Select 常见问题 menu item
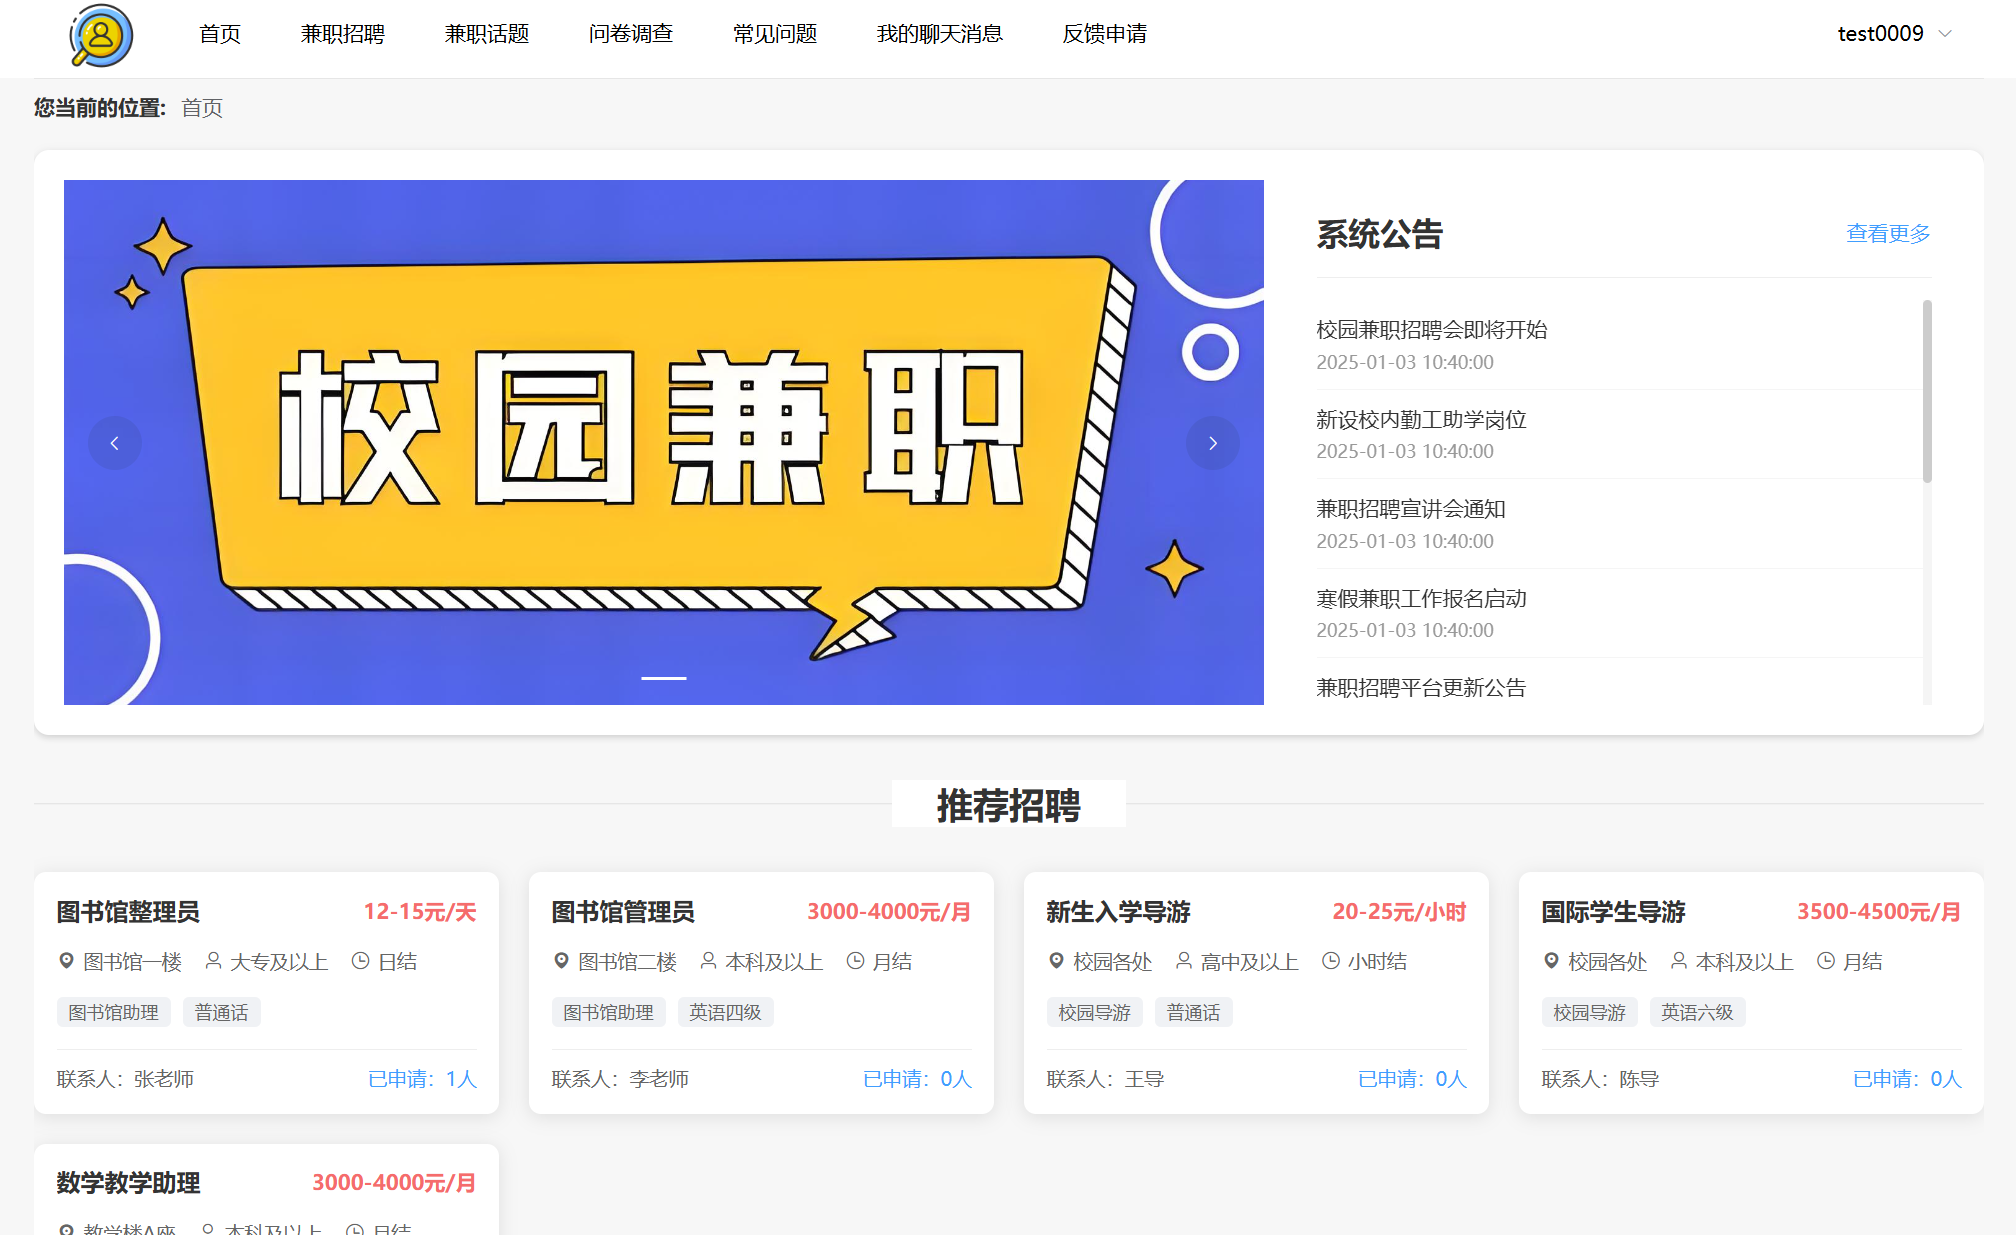Screen dimensions: 2016x1235 click(x=775, y=34)
